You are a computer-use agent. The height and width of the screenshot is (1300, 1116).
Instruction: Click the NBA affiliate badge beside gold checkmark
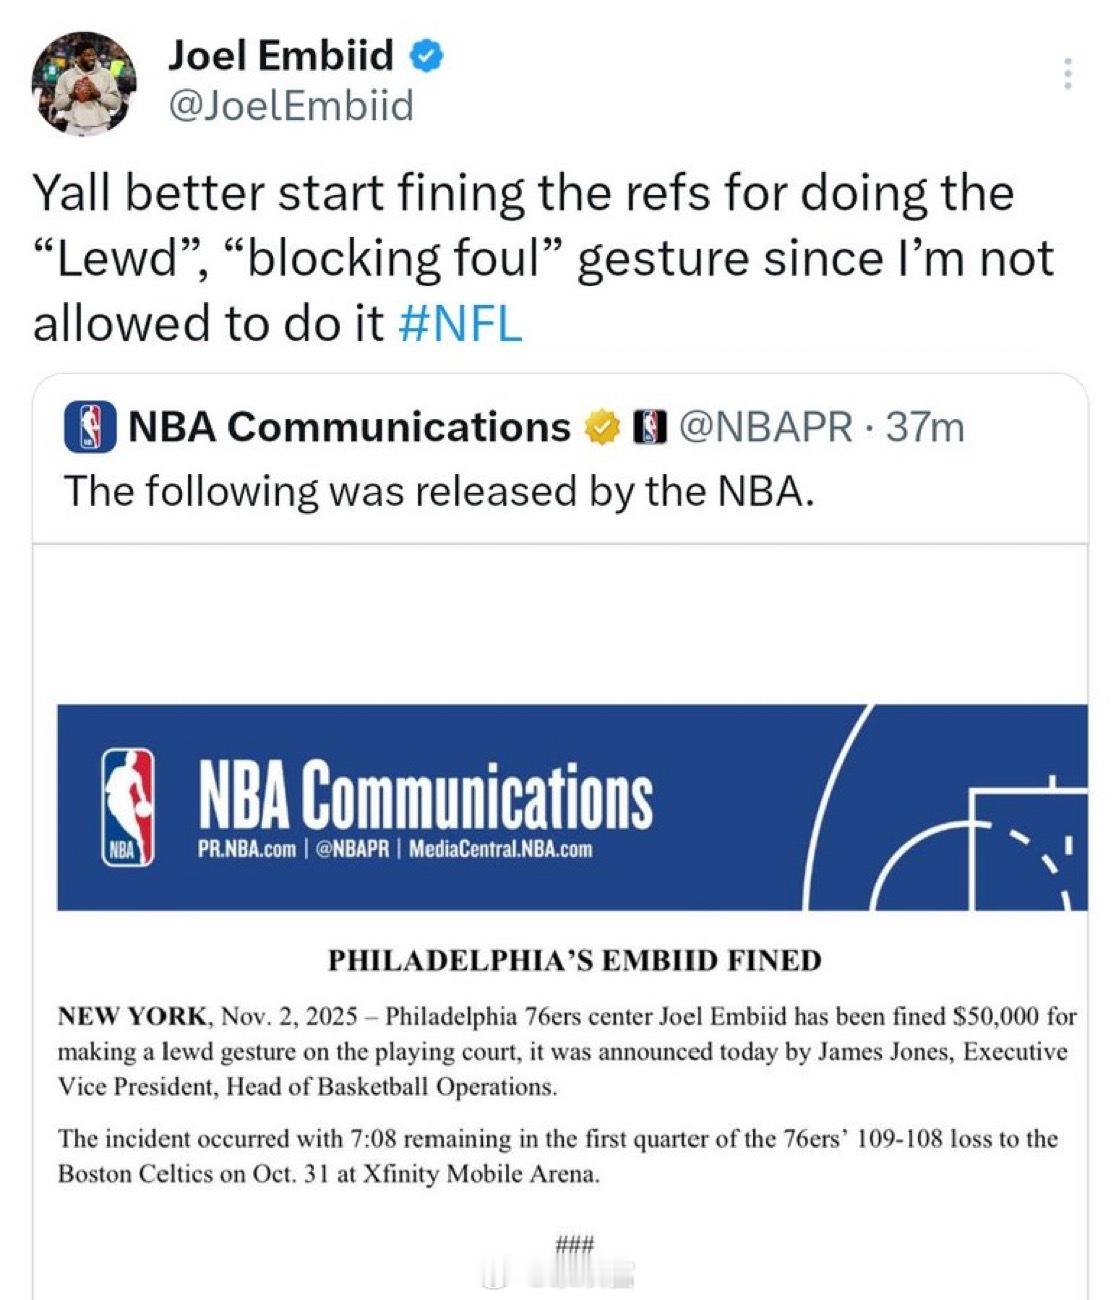[x=651, y=427]
